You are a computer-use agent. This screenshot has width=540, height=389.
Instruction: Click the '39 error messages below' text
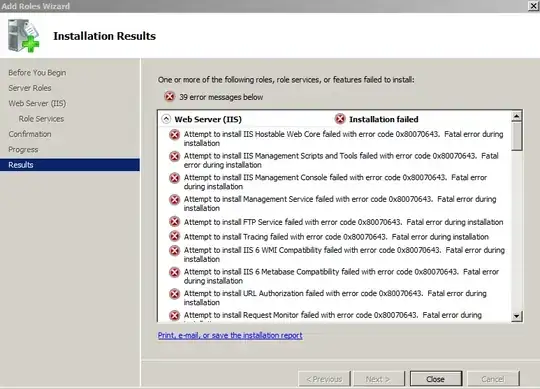(221, 97)
